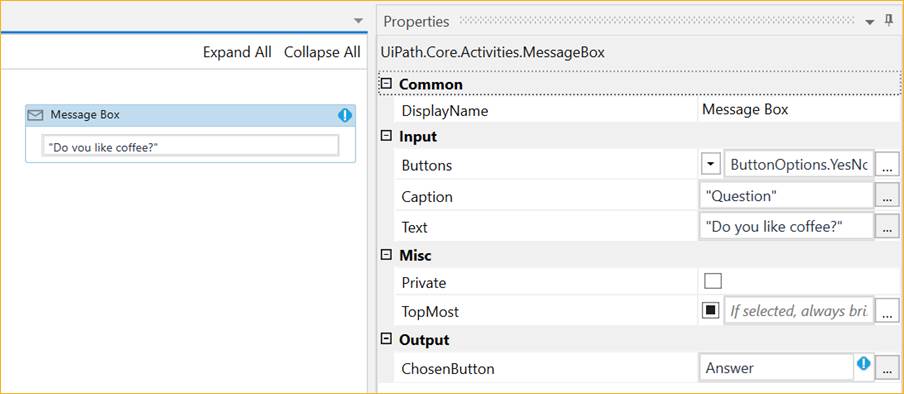
Task: Open the Buttons options dropdown arrow
Action: (711, 165)
